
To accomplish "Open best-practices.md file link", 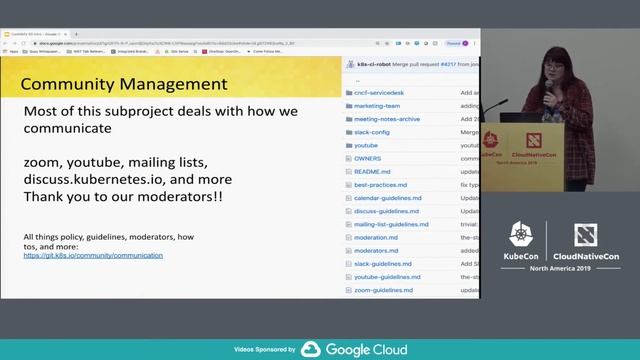I will point(380,185).
